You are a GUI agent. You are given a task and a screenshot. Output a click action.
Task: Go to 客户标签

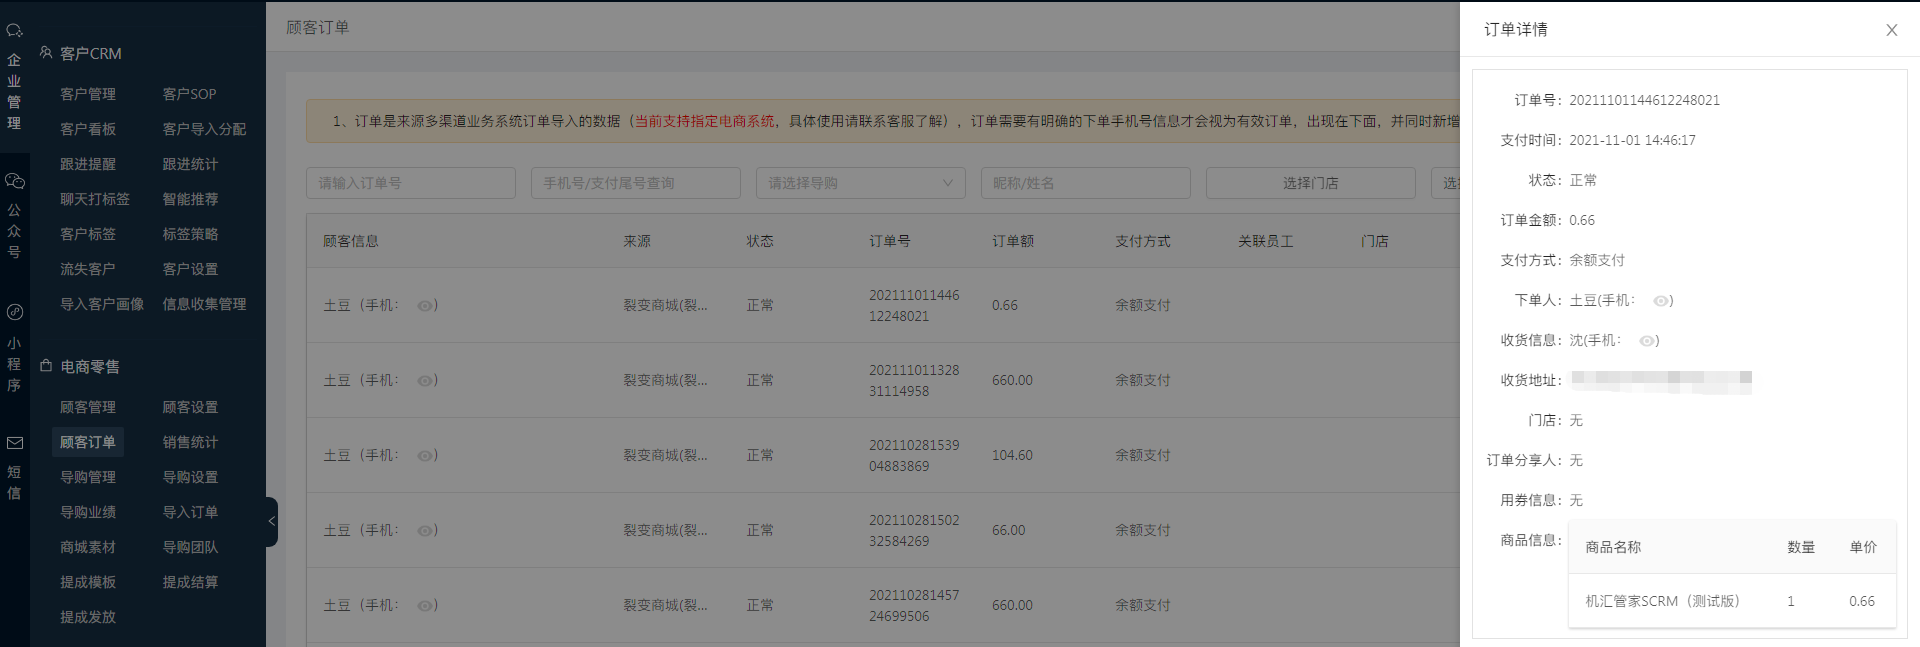88,234
